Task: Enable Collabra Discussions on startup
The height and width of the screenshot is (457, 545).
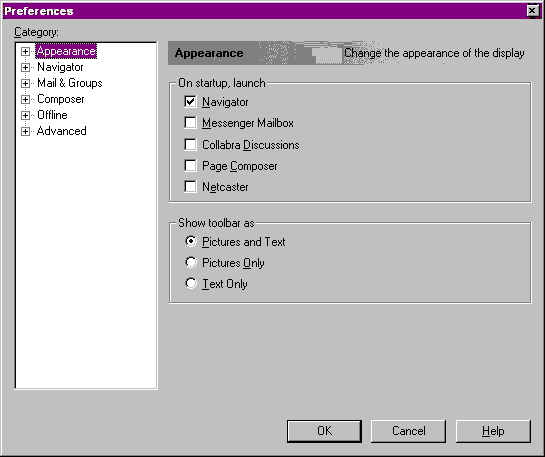Action: coord(190,145)
